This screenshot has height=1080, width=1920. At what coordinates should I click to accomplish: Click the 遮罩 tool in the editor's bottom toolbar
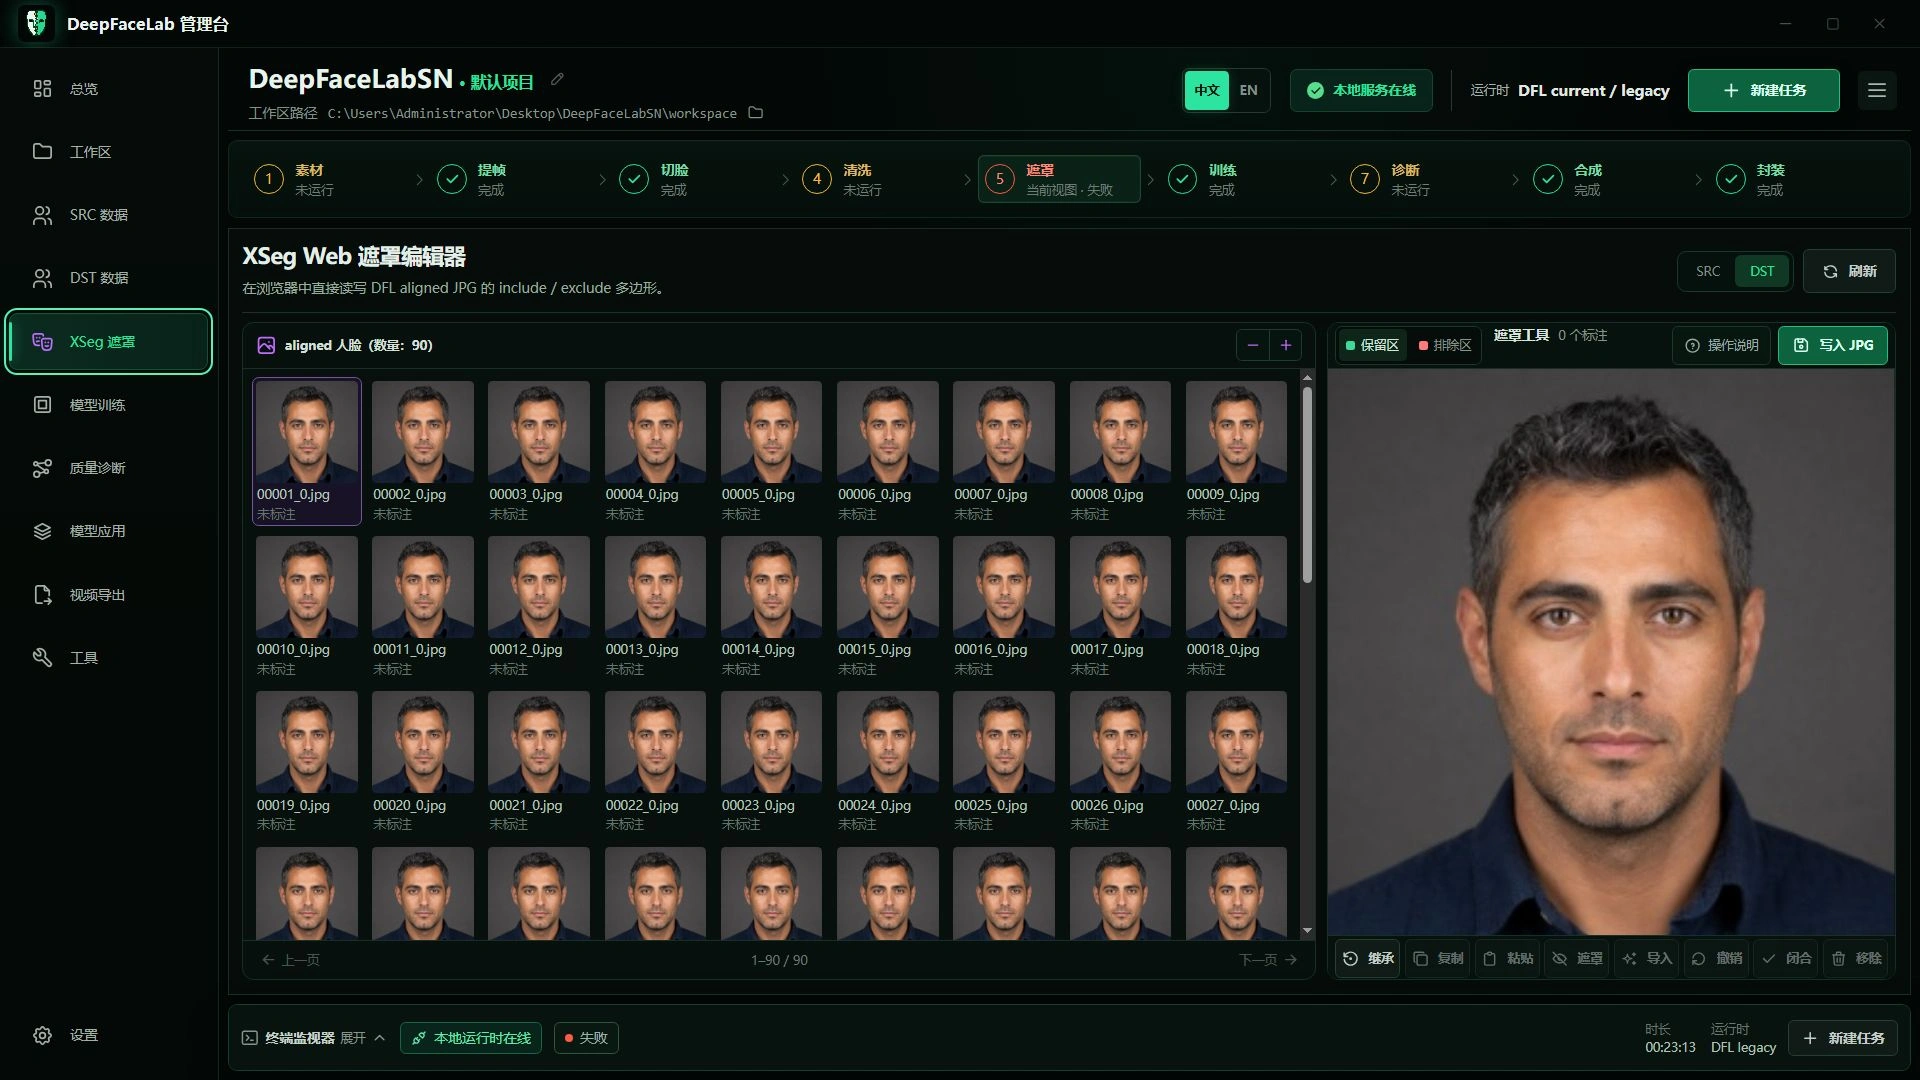pos(1578,958)
